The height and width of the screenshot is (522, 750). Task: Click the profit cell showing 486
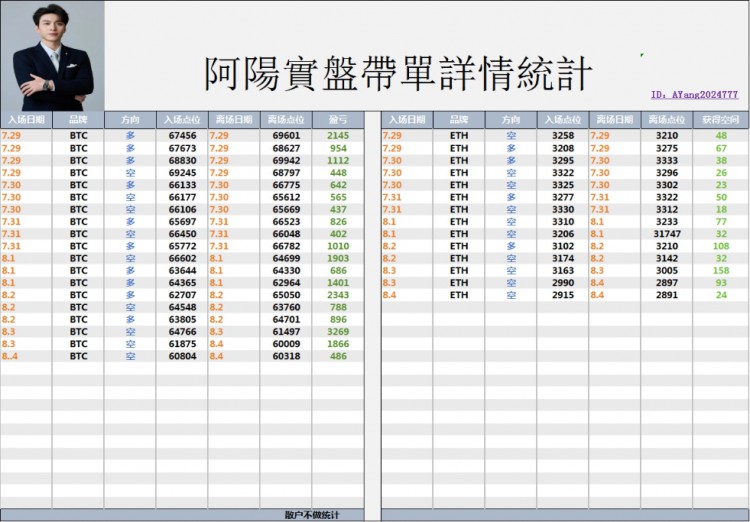pos(338,356)
